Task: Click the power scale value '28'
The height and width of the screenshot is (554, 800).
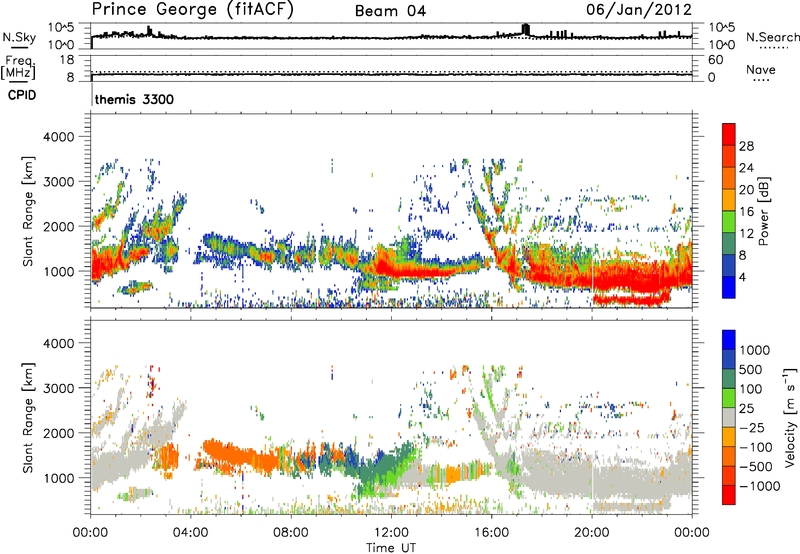Action: tap(746, 146)
